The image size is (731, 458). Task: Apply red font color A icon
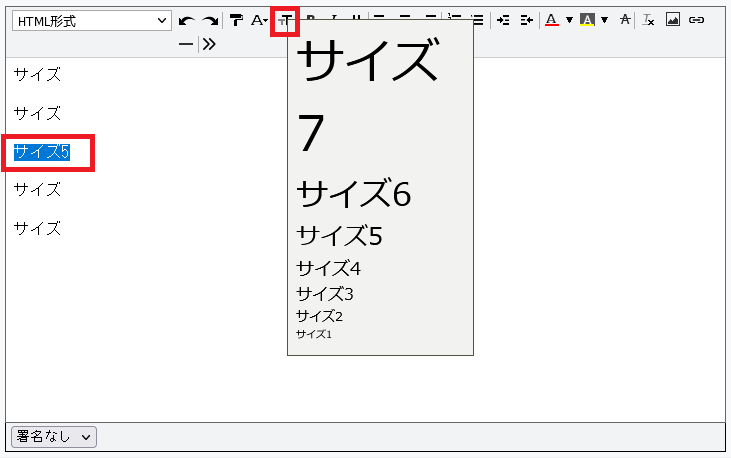click(x=552, y=20)
